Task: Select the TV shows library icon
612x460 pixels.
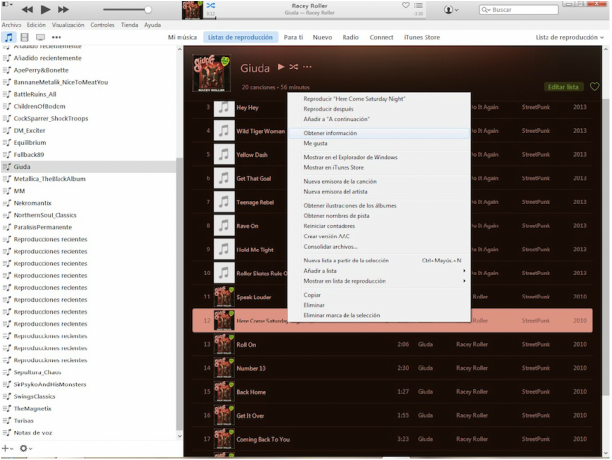Action: pos(40,37)
